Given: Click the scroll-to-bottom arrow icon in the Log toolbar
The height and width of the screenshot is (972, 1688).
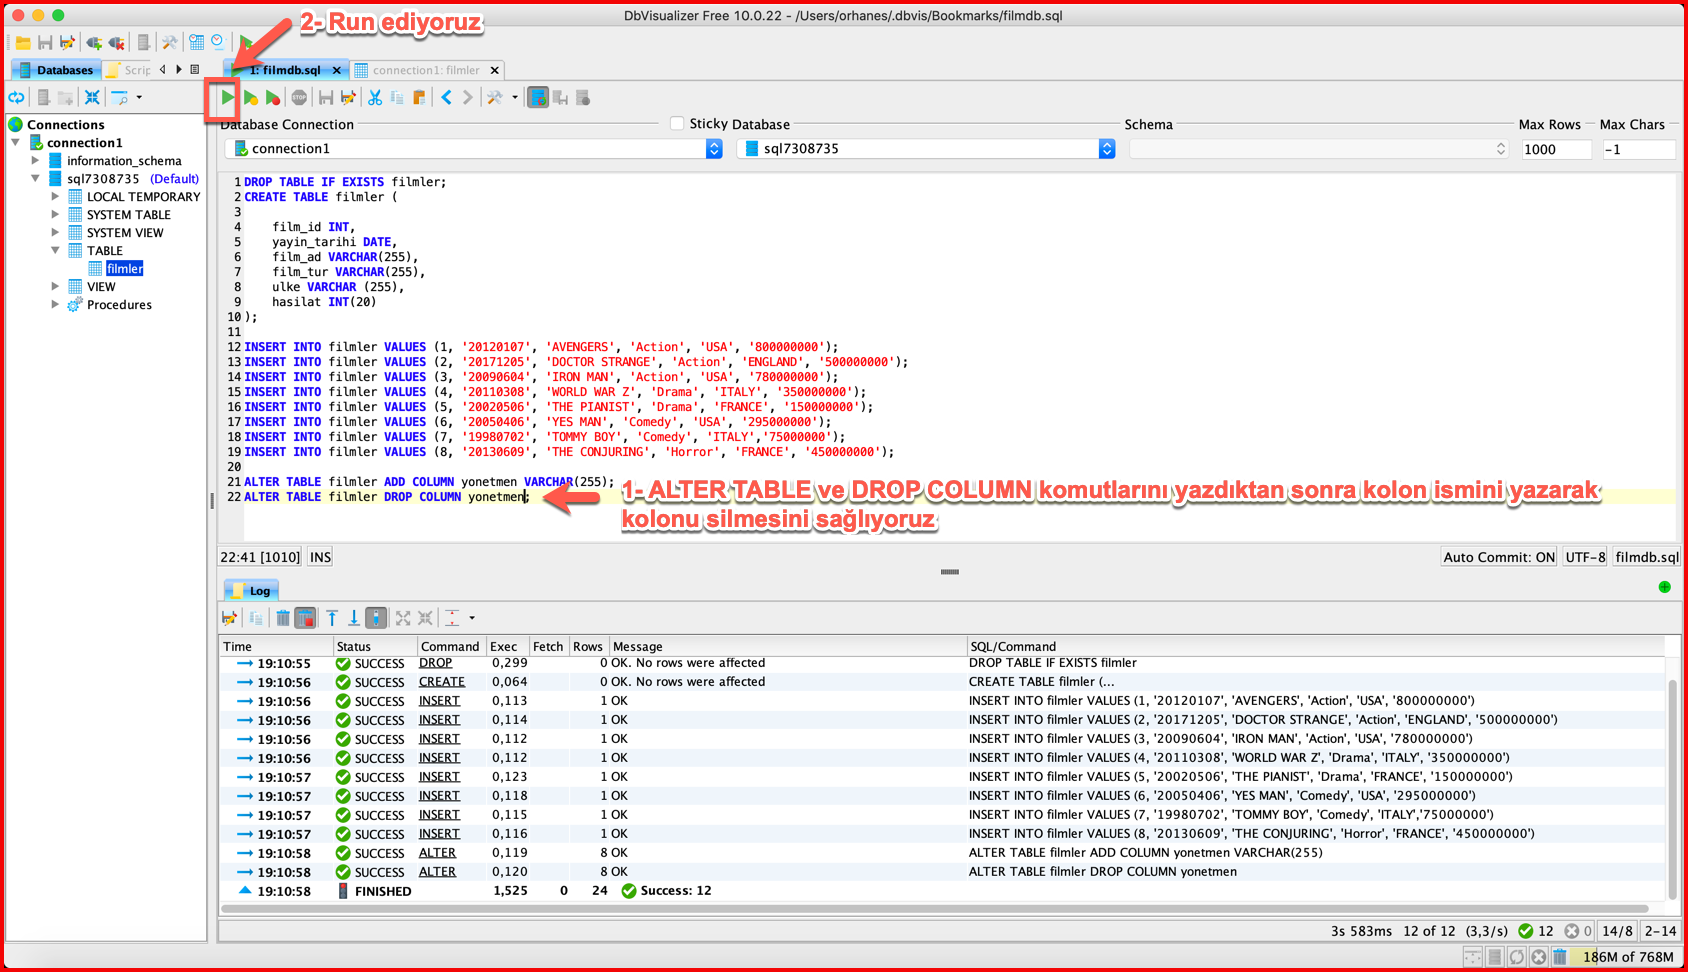Looking at the screenshot, I should pyautogui.click(x=354, y=618).
